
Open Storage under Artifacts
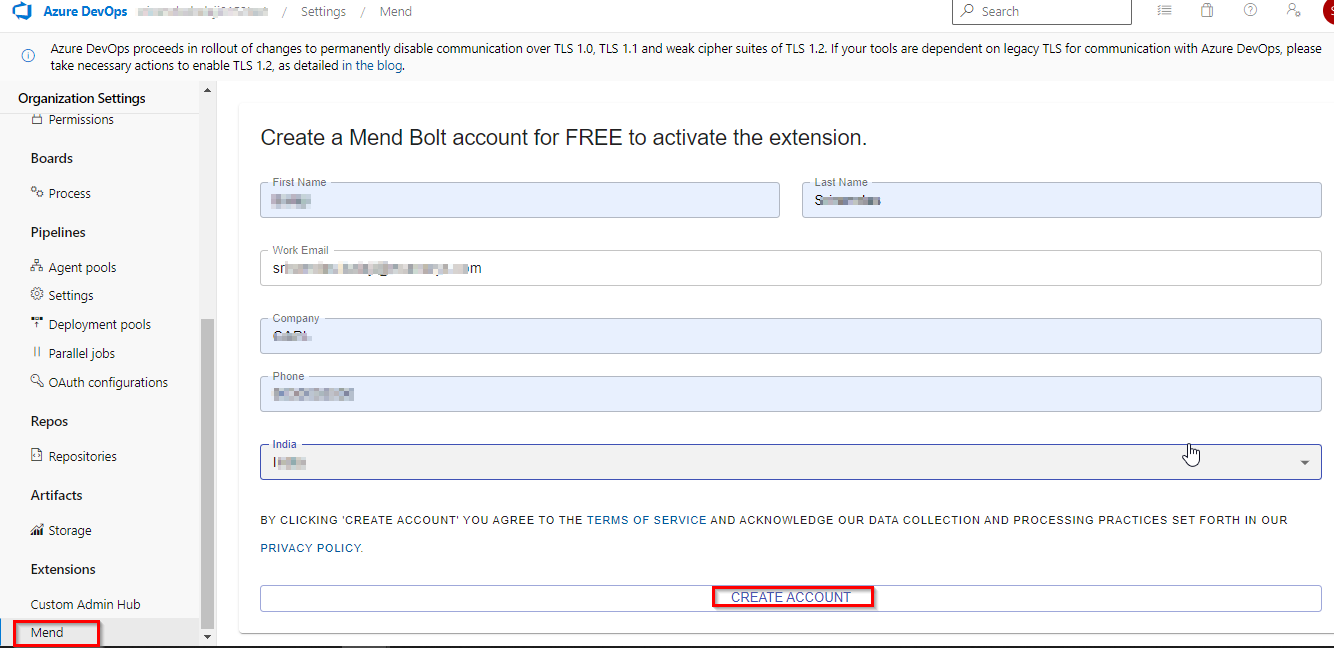70,530
